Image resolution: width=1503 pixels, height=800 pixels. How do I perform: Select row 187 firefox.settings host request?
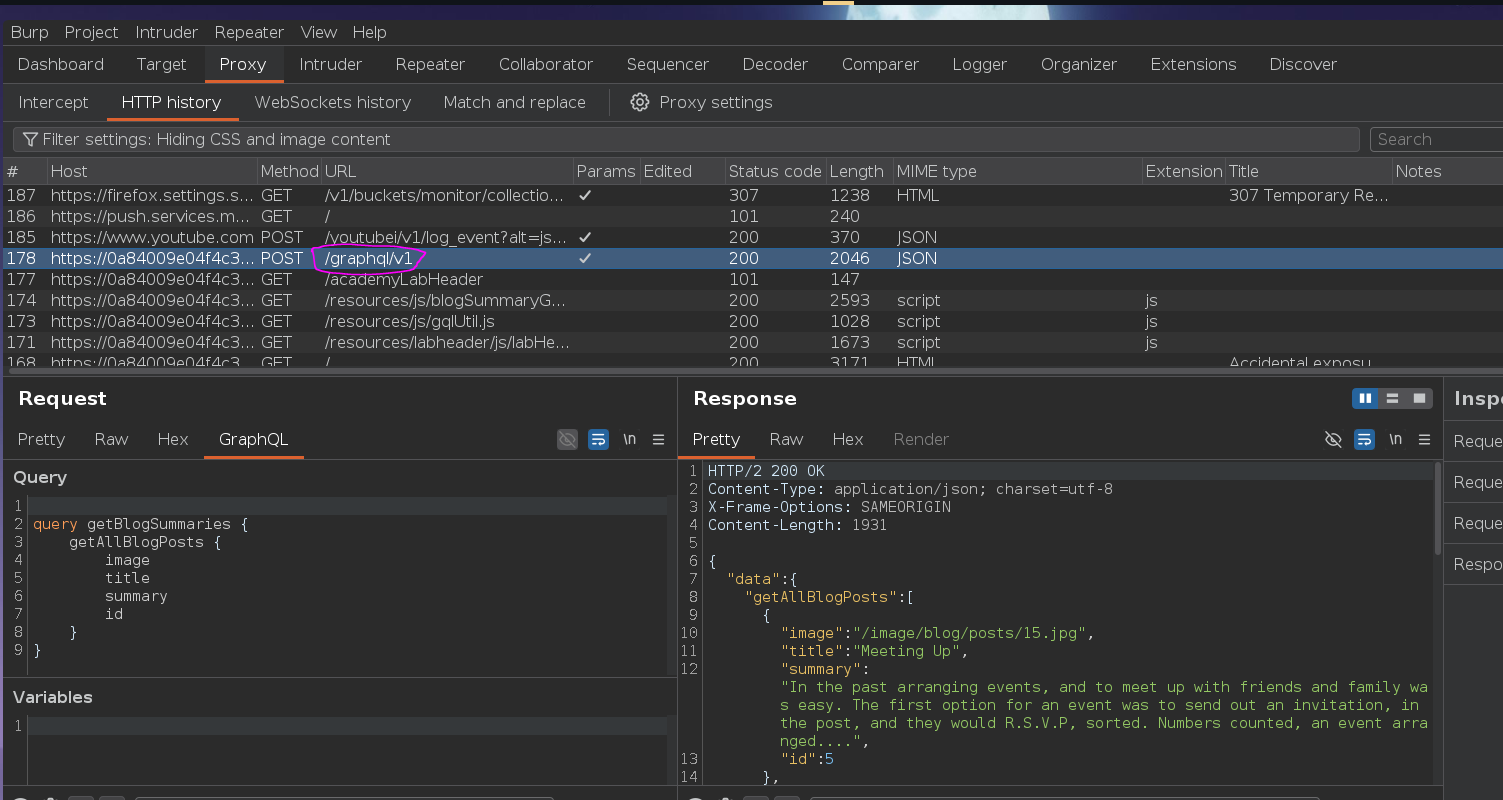click(x=751, y=196)
